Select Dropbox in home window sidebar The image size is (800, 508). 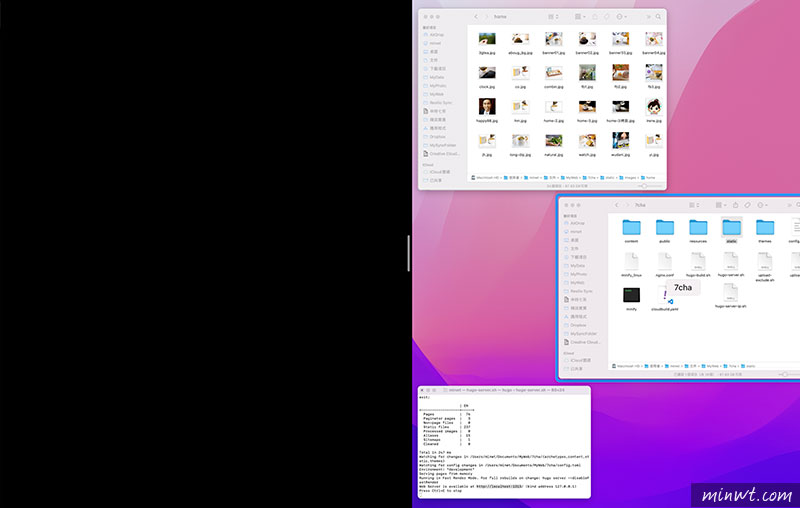434,137
